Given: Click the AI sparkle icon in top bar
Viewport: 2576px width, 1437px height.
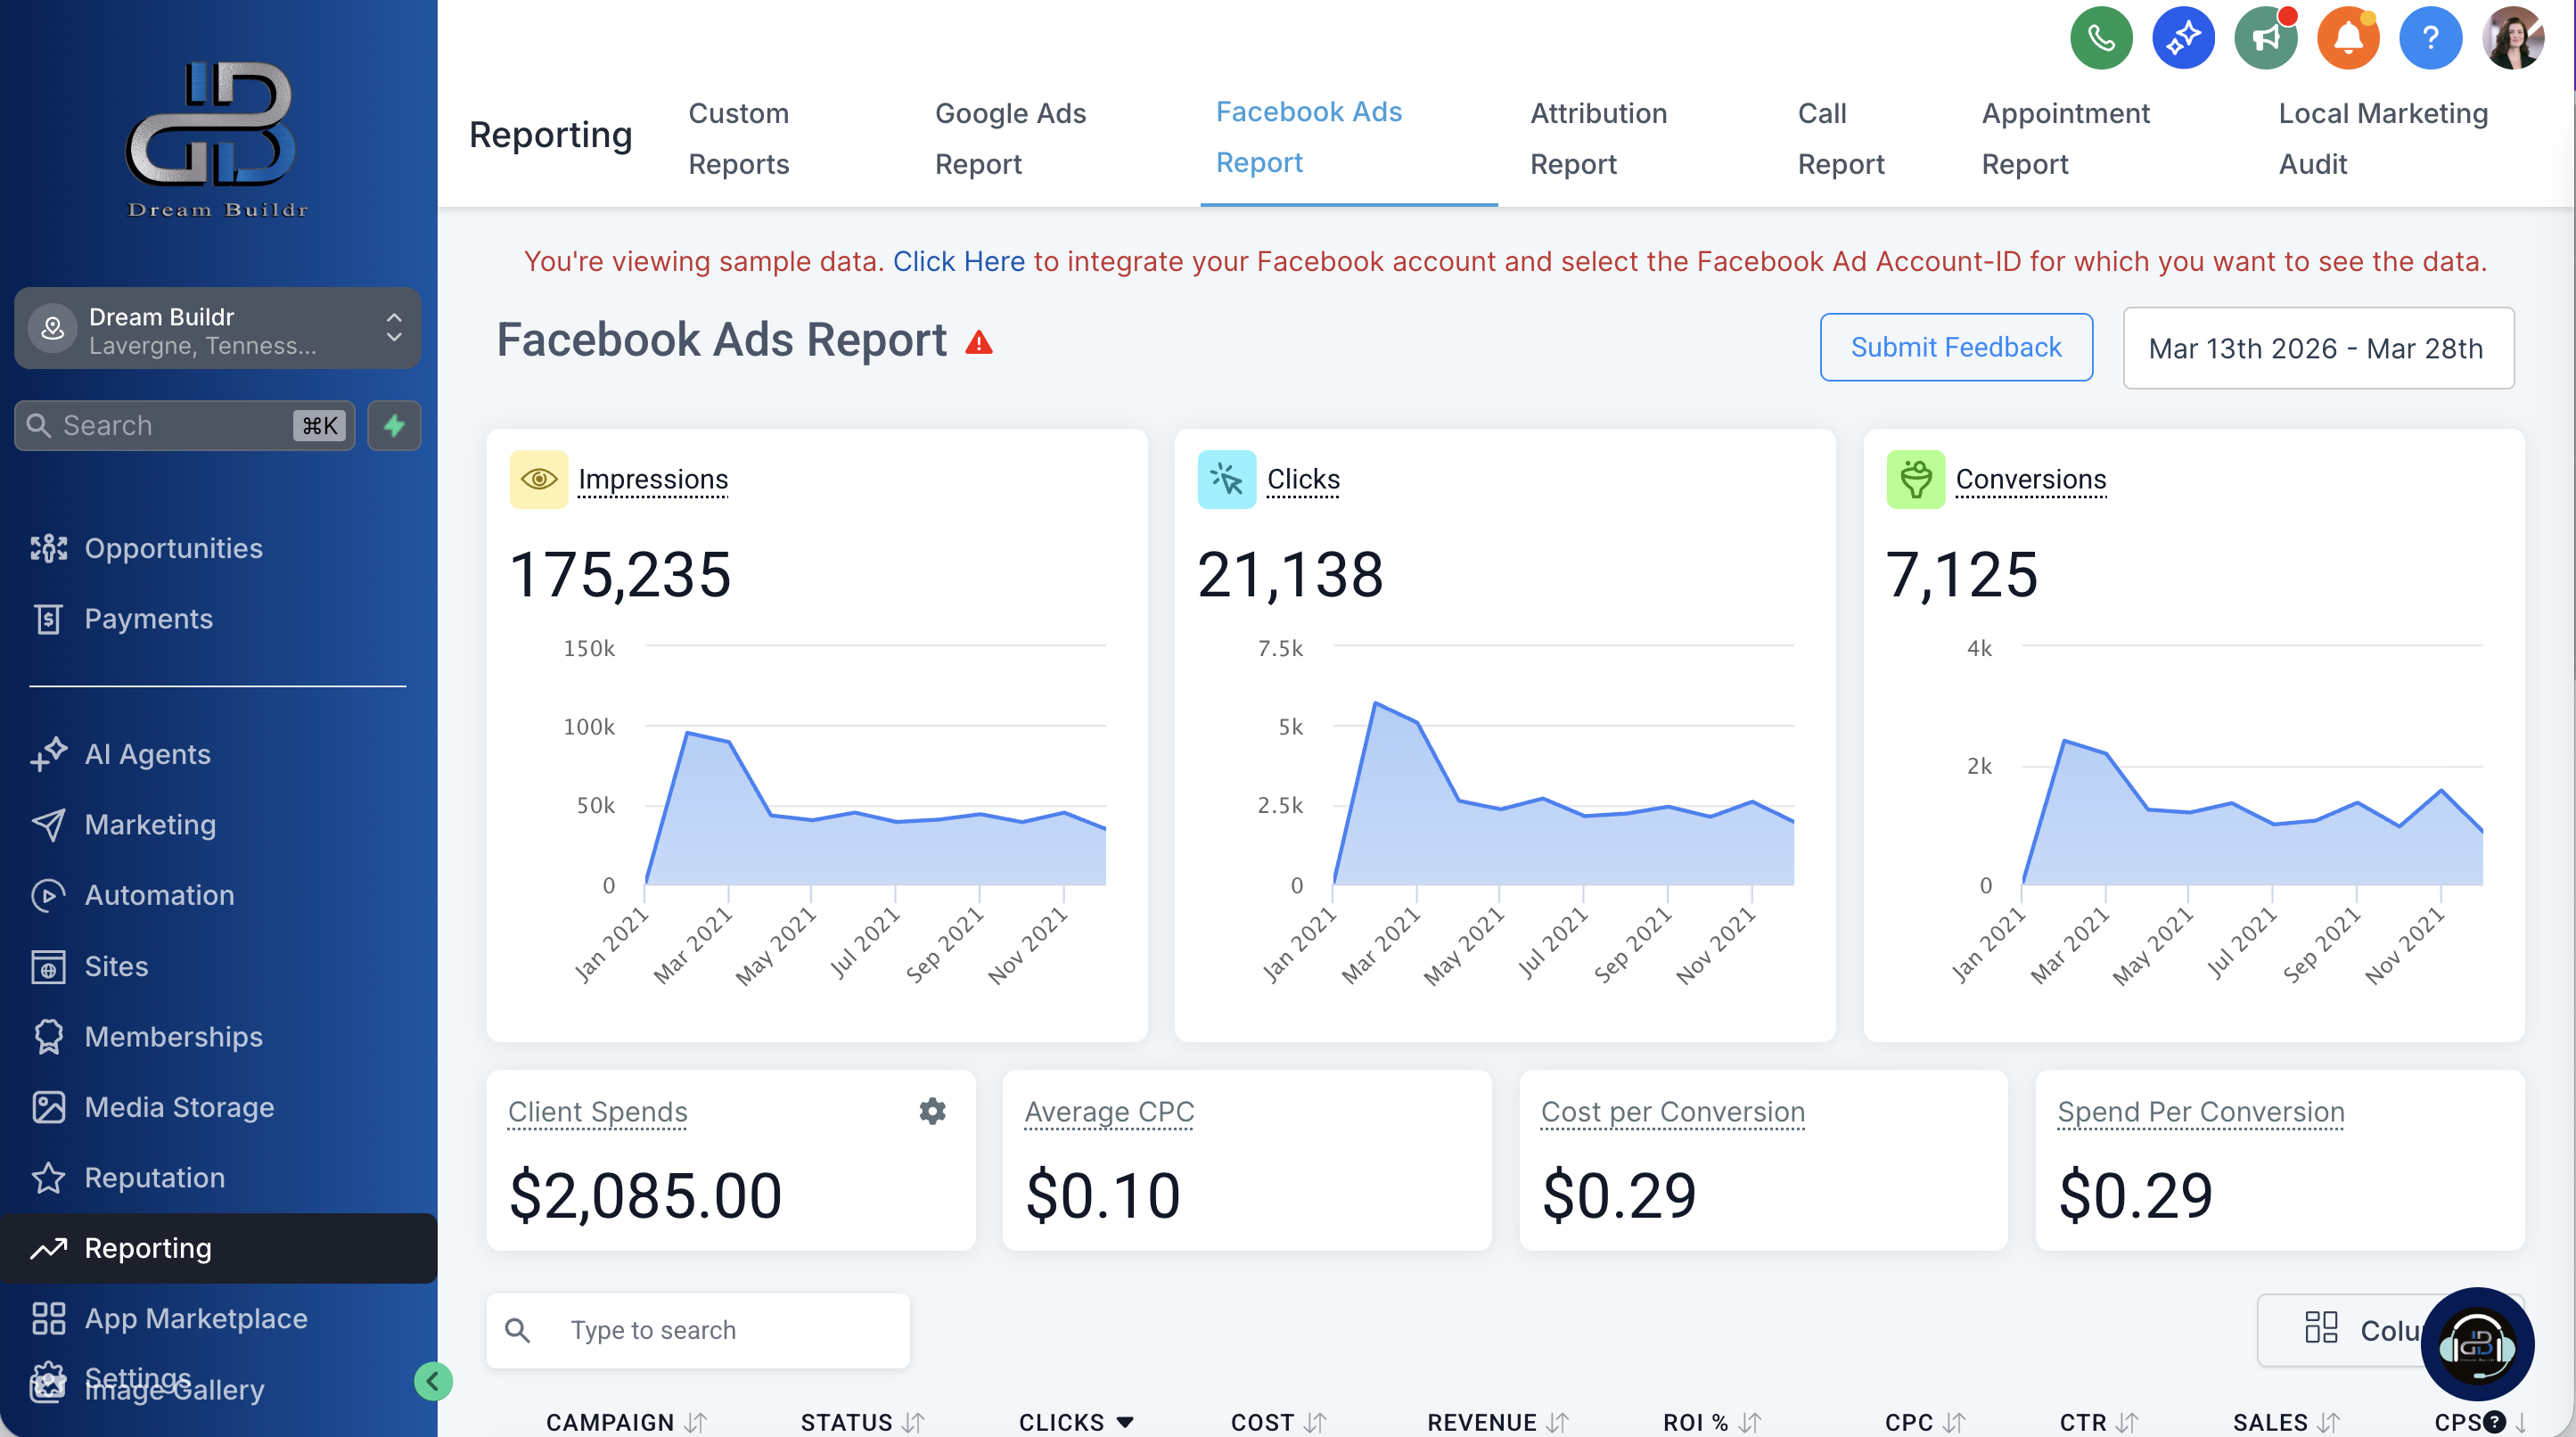Looking at the screenshot, I should tap(2182, 38).
